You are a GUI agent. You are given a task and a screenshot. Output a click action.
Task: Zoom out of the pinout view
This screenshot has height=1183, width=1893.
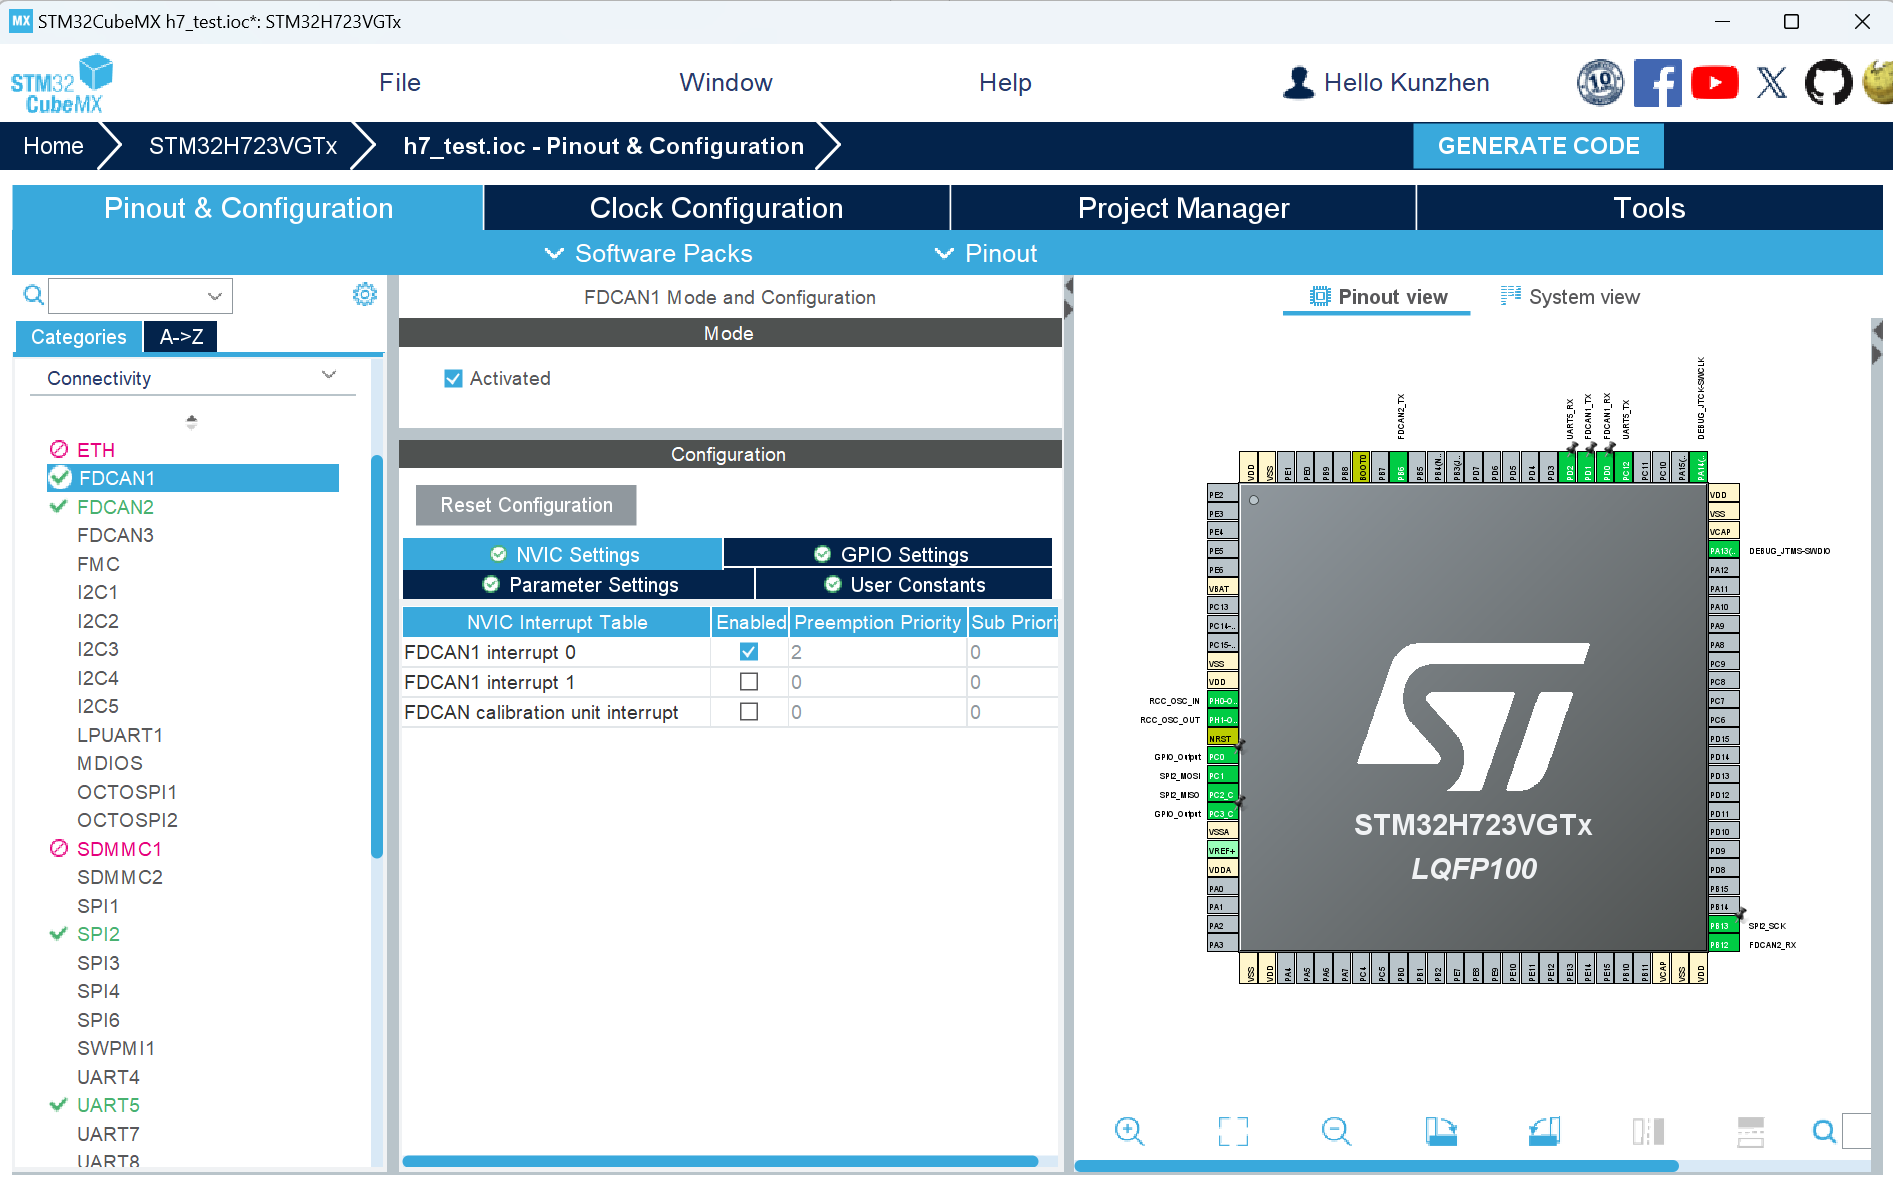(1336, 1131)
